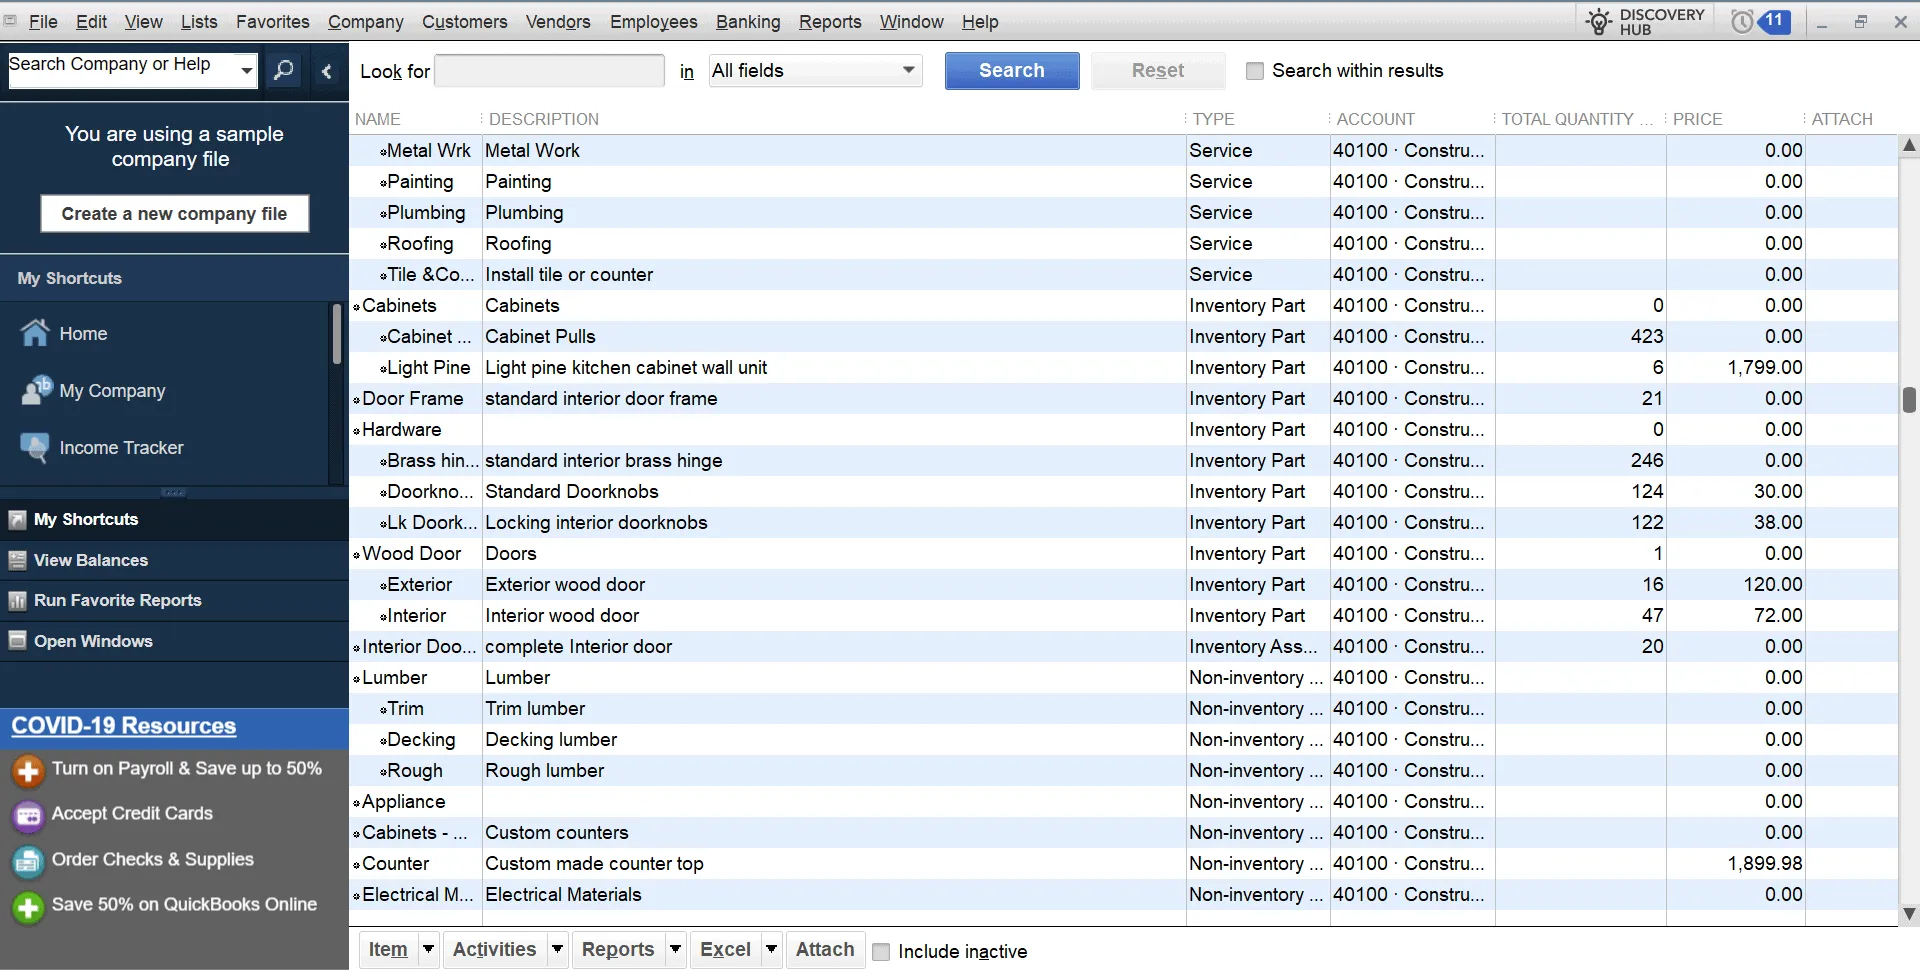
Task: Open the Discovery Hub lightbulb
Action: [1599, 21]
